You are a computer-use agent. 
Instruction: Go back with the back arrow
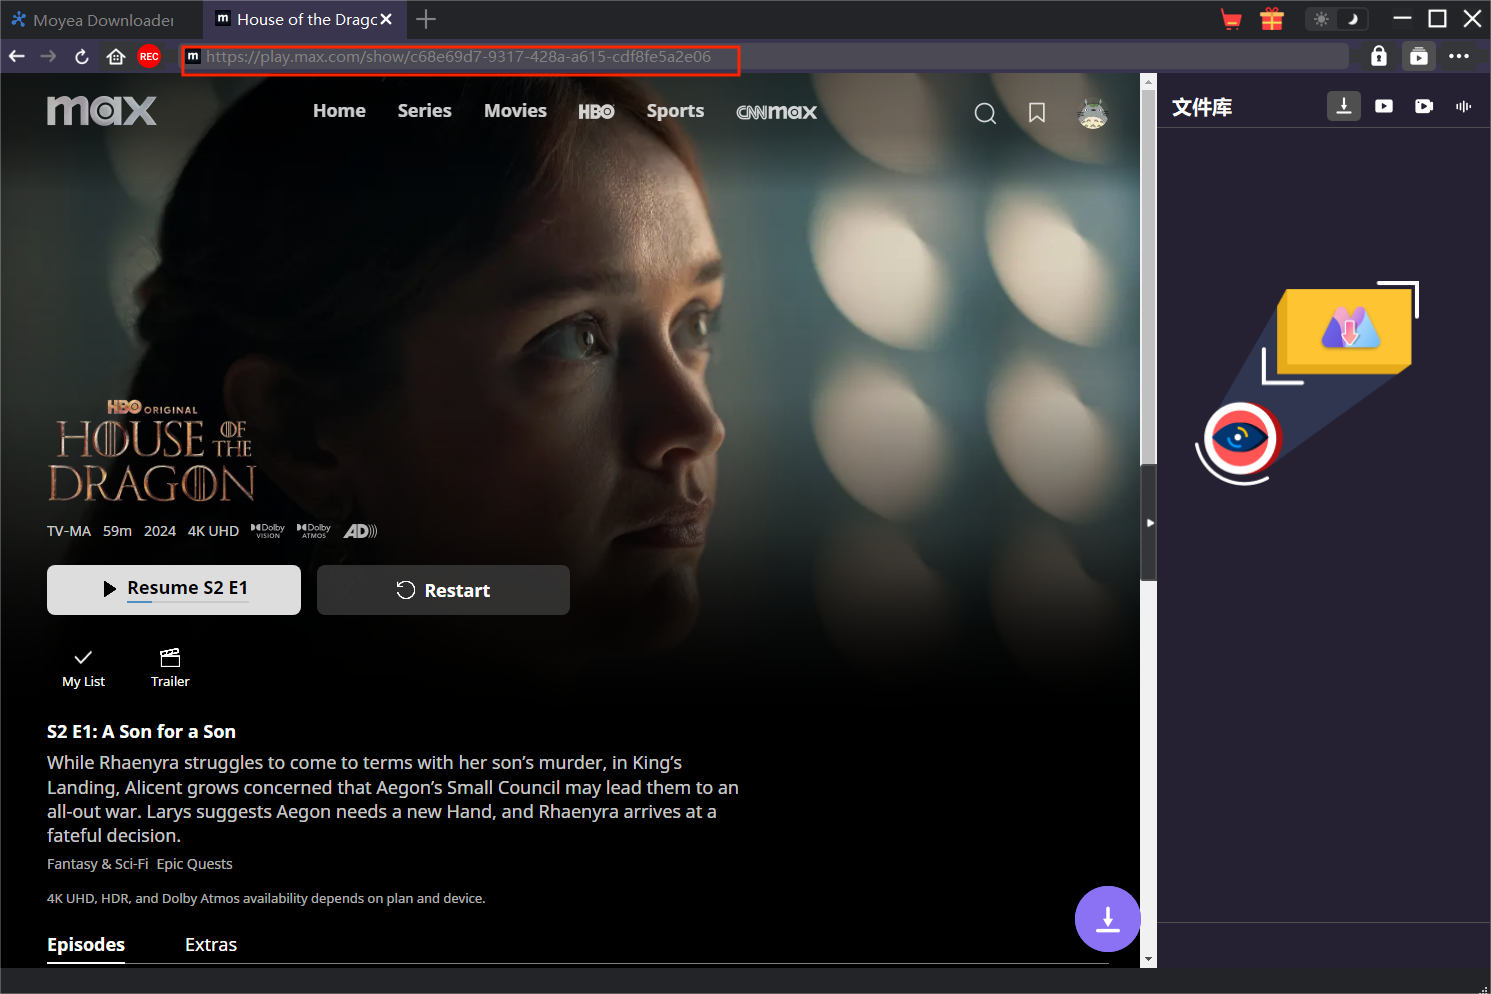(x=17, y=56)
